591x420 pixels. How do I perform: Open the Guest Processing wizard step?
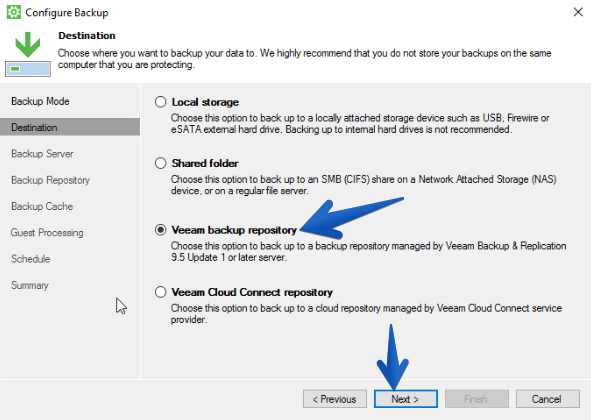coord(47,233)
